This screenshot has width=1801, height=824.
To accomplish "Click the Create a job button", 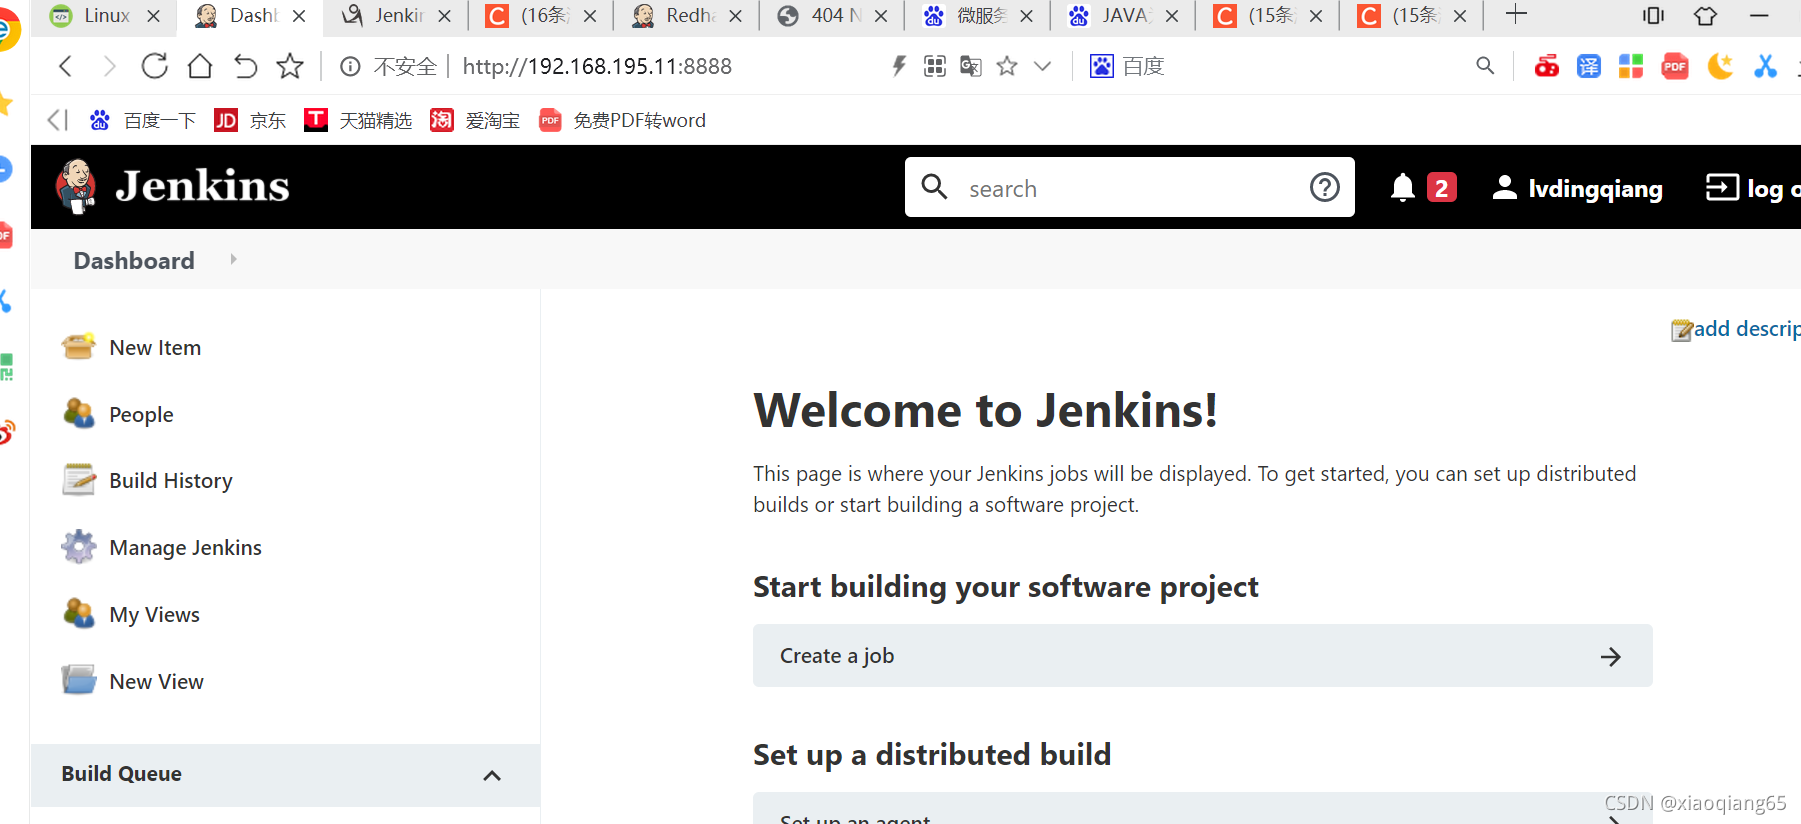I will coord(1202,656).
